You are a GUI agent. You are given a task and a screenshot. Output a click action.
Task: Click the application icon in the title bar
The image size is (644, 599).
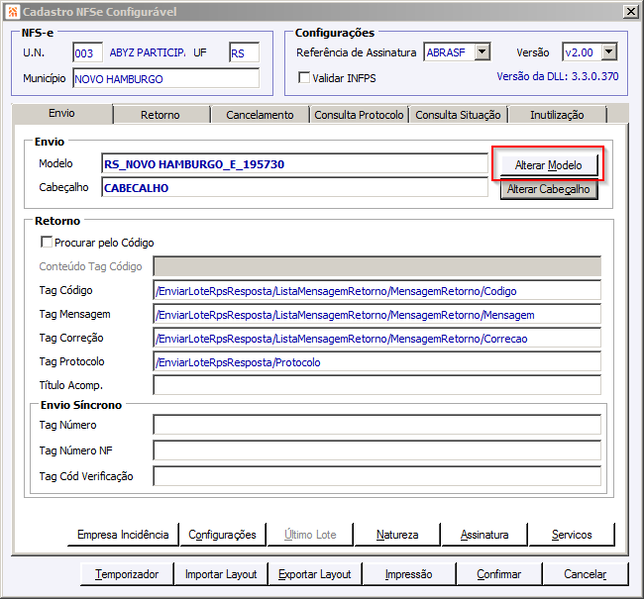pyautogui.click(x=13, y=12)
